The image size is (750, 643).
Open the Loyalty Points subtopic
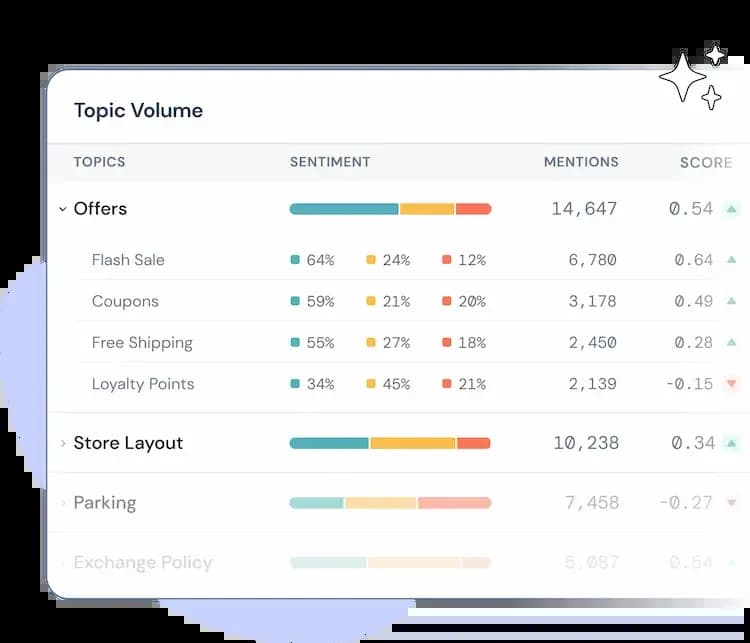[x=143, y=384]
